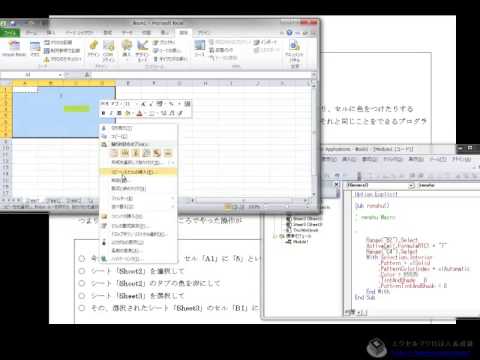Select radio for Sheet3 cell「B1」option
This screenshot has width=480, height=360.
tap(82, 308)
